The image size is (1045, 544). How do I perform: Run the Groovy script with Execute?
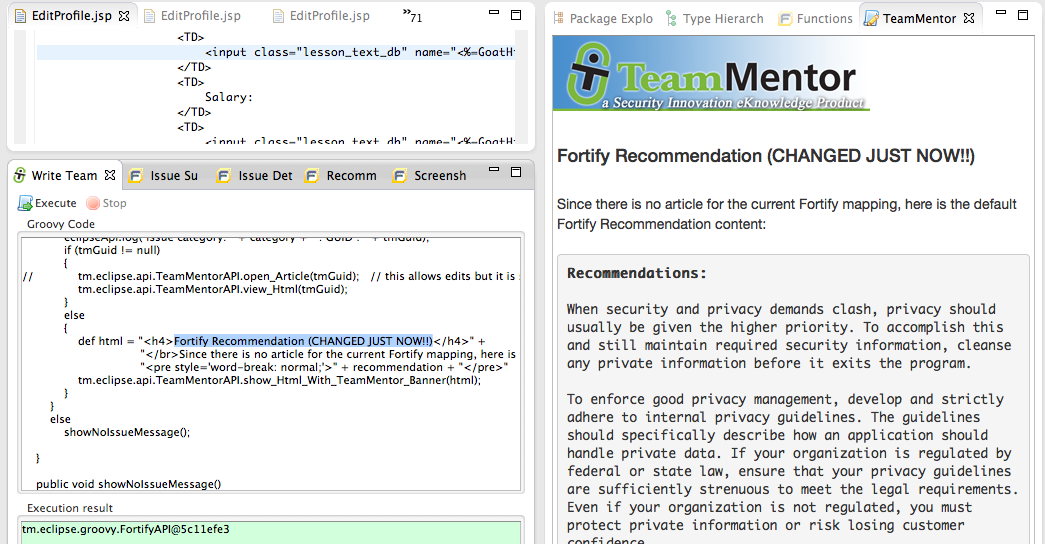[x=47, y=203]
